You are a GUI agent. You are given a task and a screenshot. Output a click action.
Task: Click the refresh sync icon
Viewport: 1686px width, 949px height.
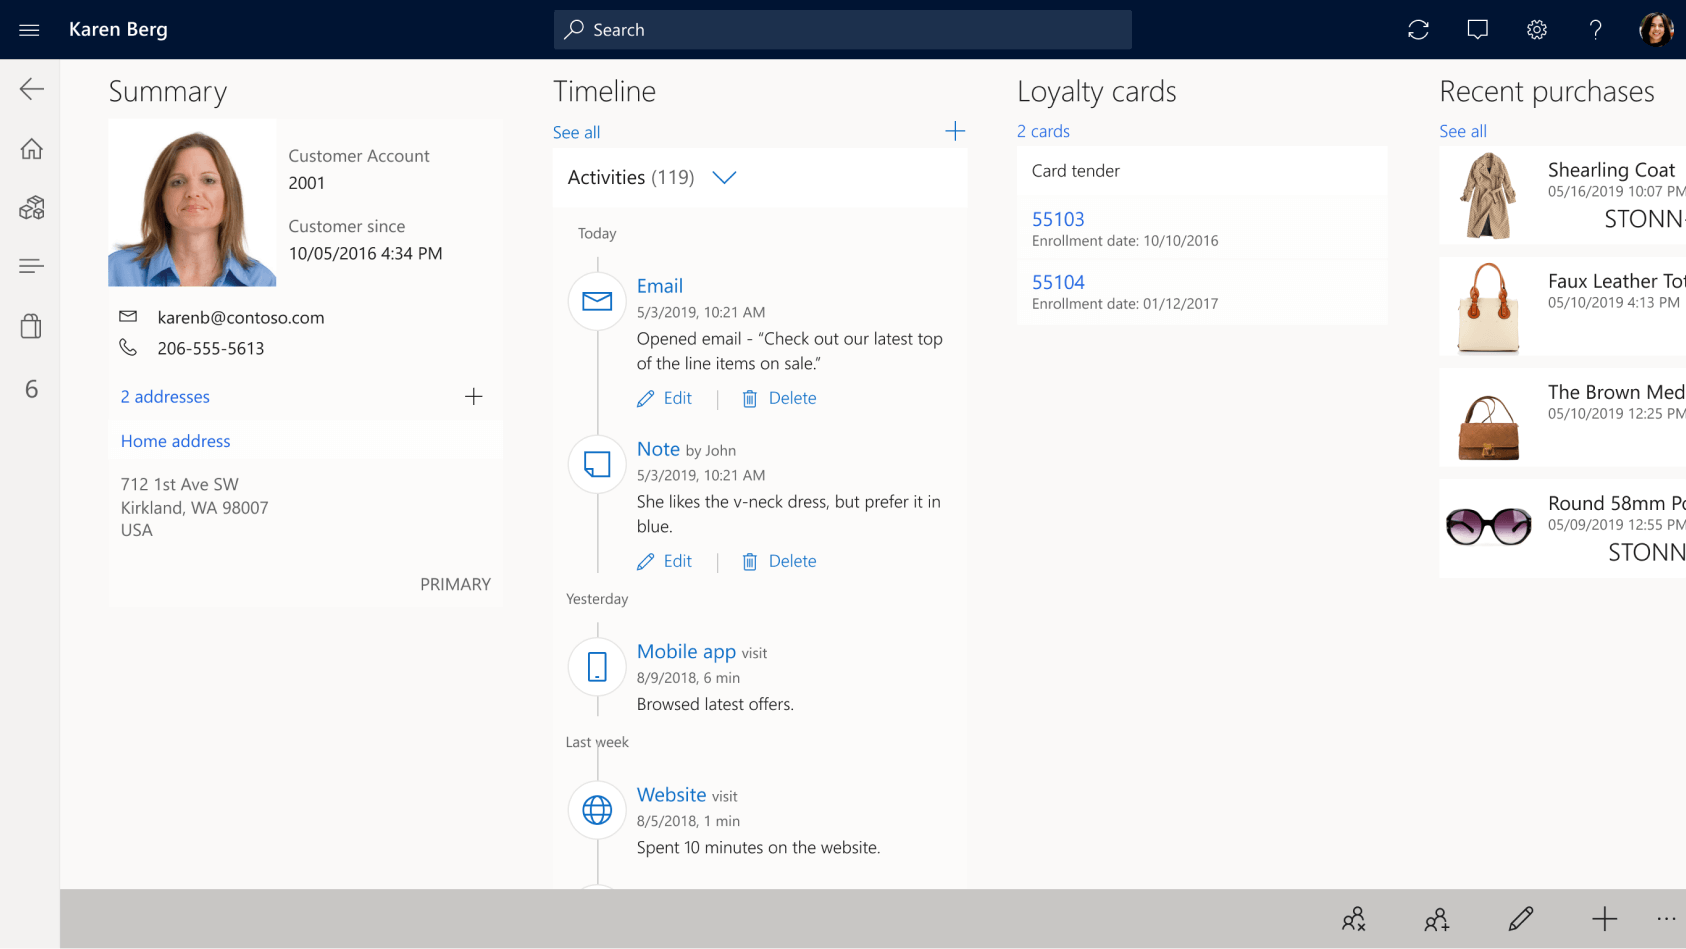click(1418, 30)
